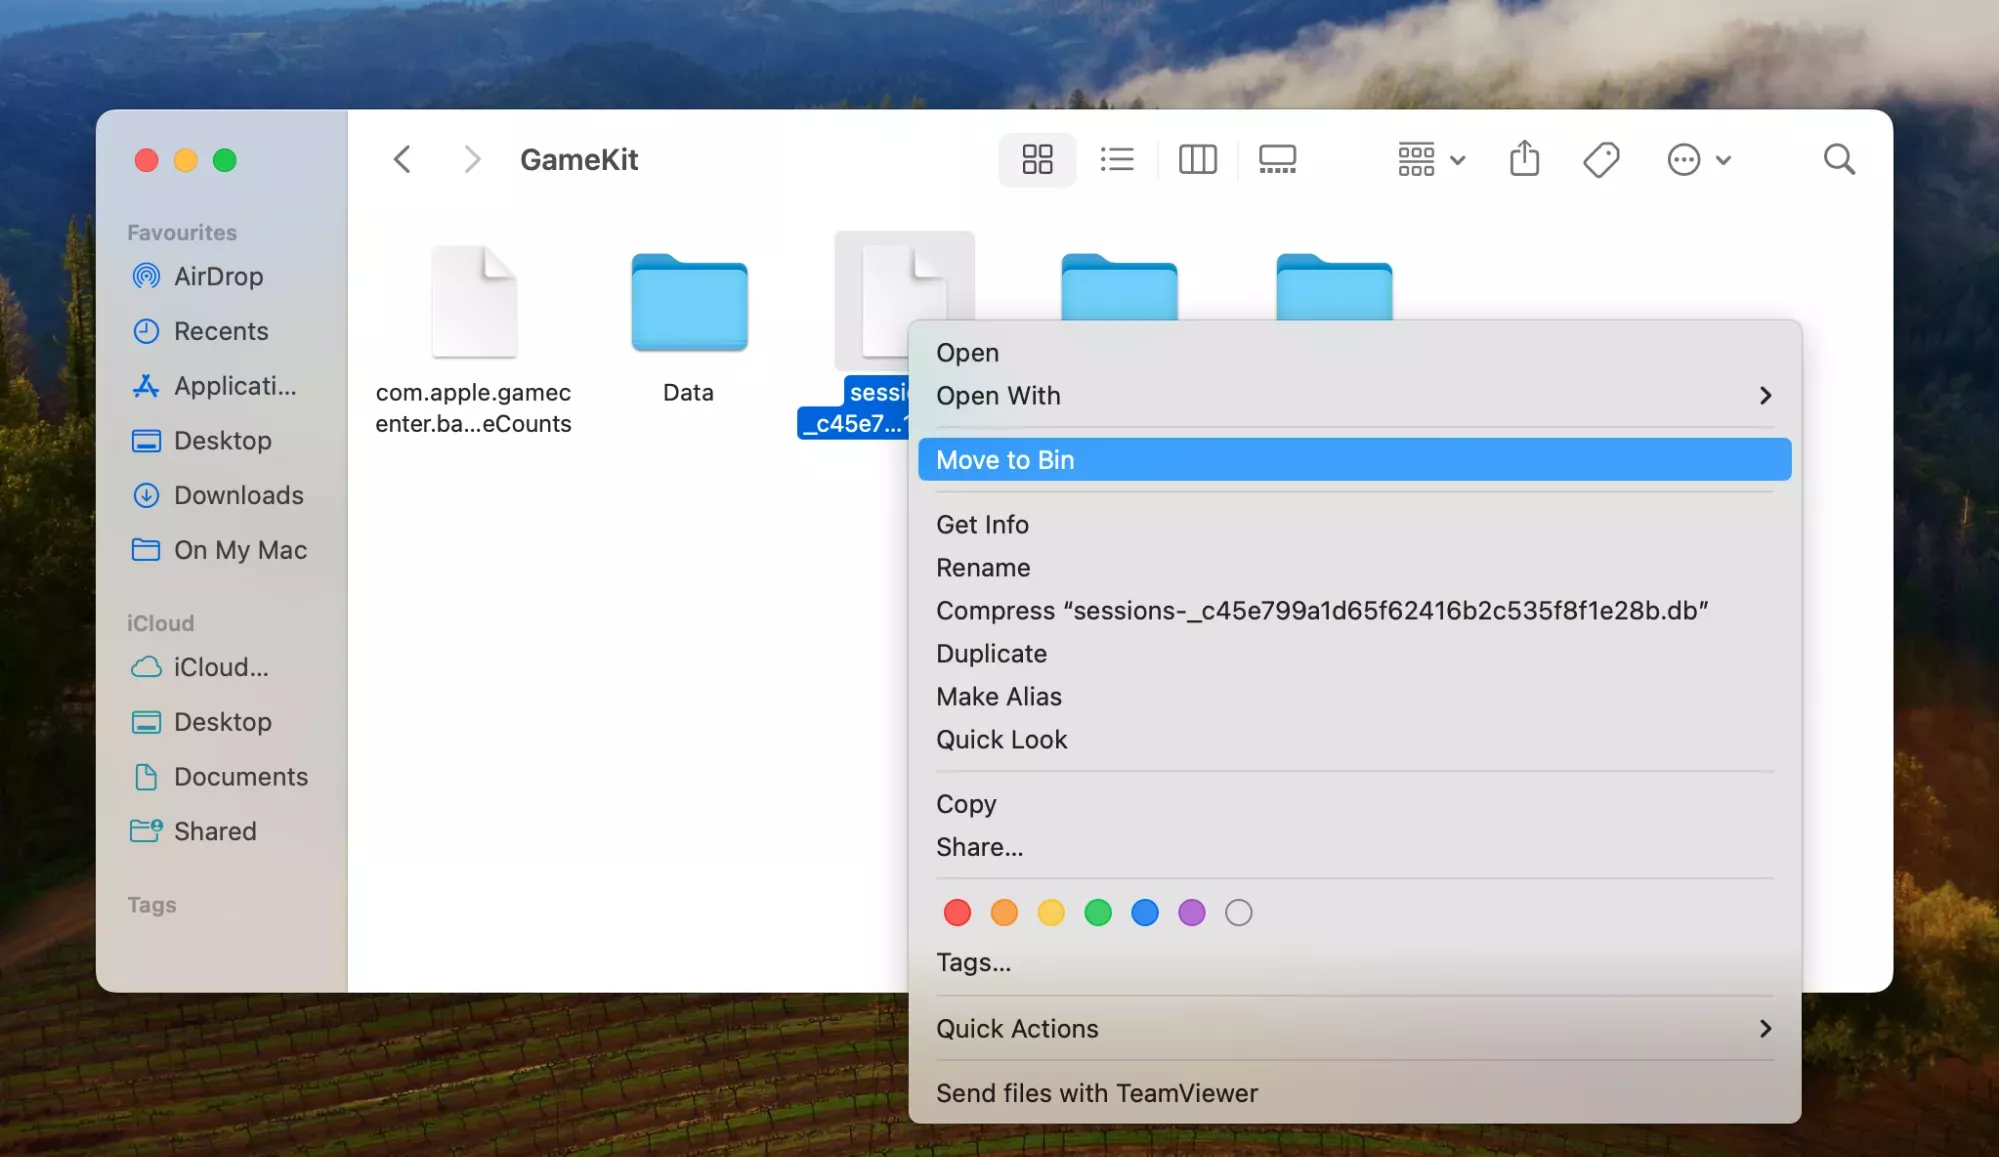
Task: Click the Share toolbar icon
Action: (x=1524, y=159)
